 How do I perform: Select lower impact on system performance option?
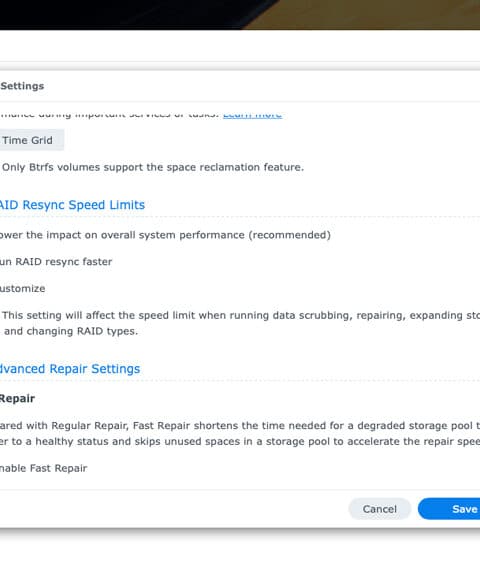pyautogui.click(x=165, y=235)
